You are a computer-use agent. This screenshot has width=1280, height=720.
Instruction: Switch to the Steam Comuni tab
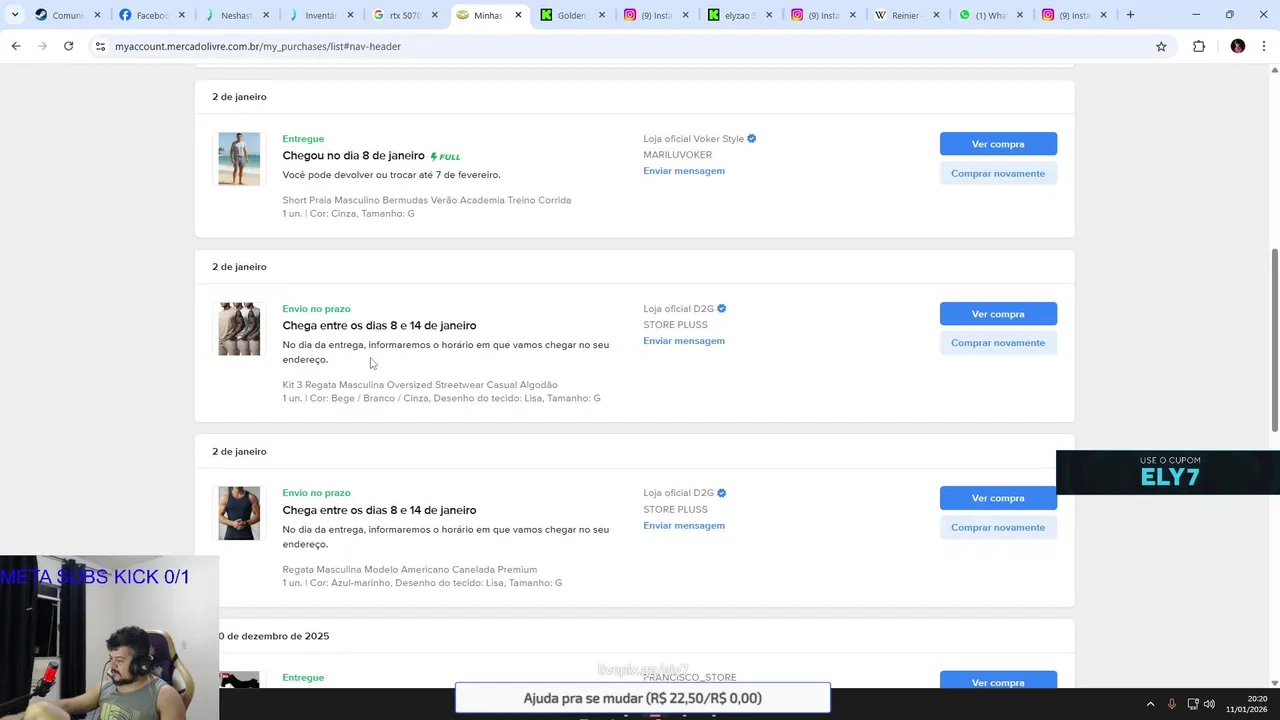tap(66, 15)
